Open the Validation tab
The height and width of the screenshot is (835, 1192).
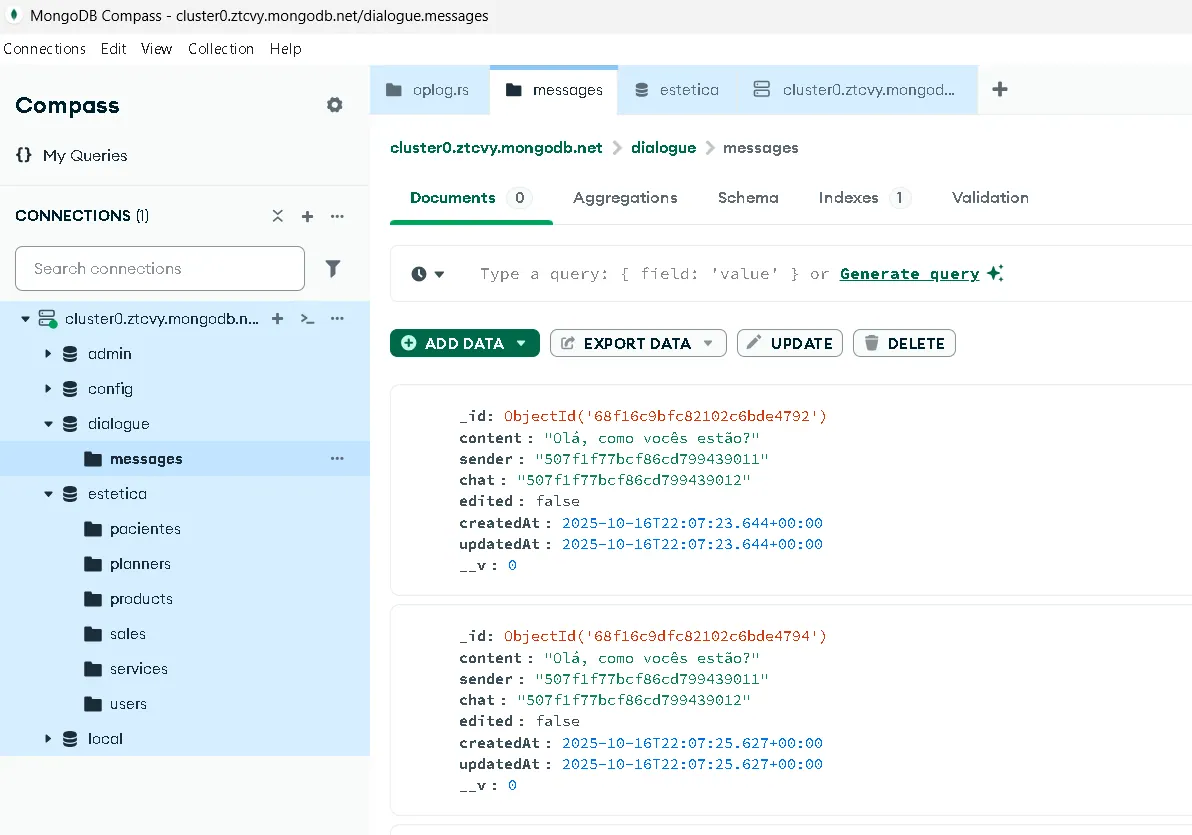pyautogui.click(x=990, y=198)
